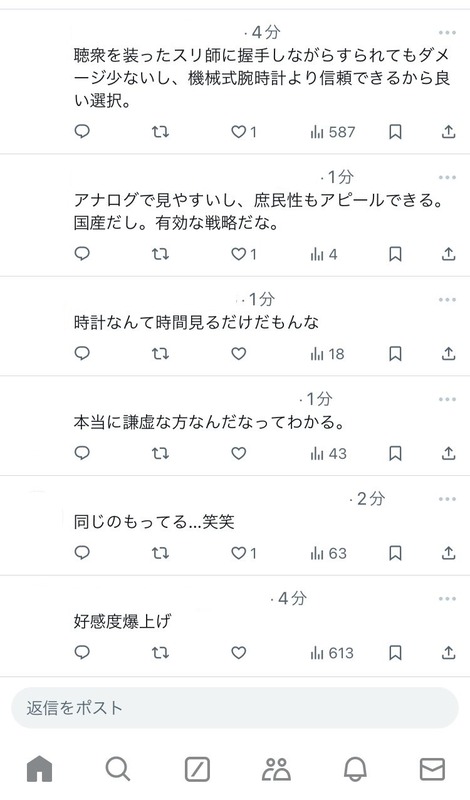Click the 返信をポスト reply field
470x800 pixels.
[235, 708]
